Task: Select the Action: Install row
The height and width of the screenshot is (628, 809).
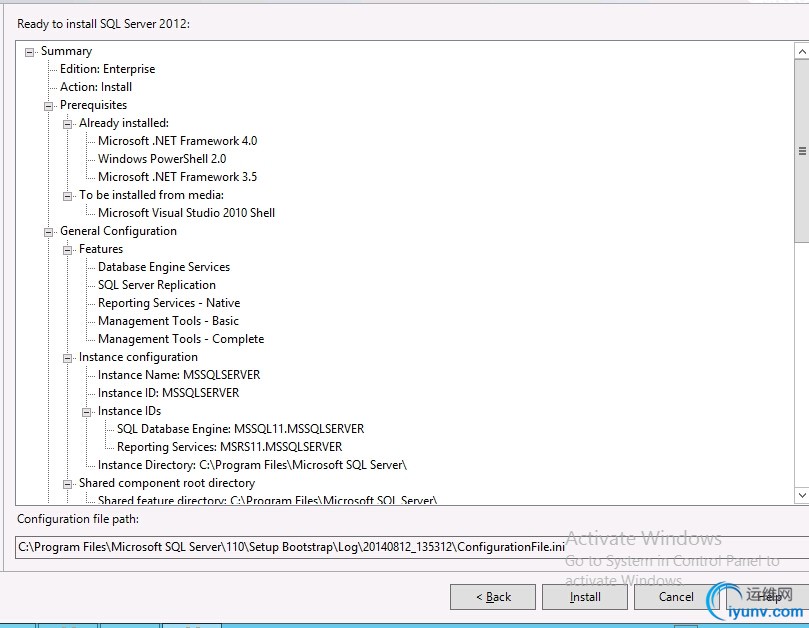Action: [96, 87]
